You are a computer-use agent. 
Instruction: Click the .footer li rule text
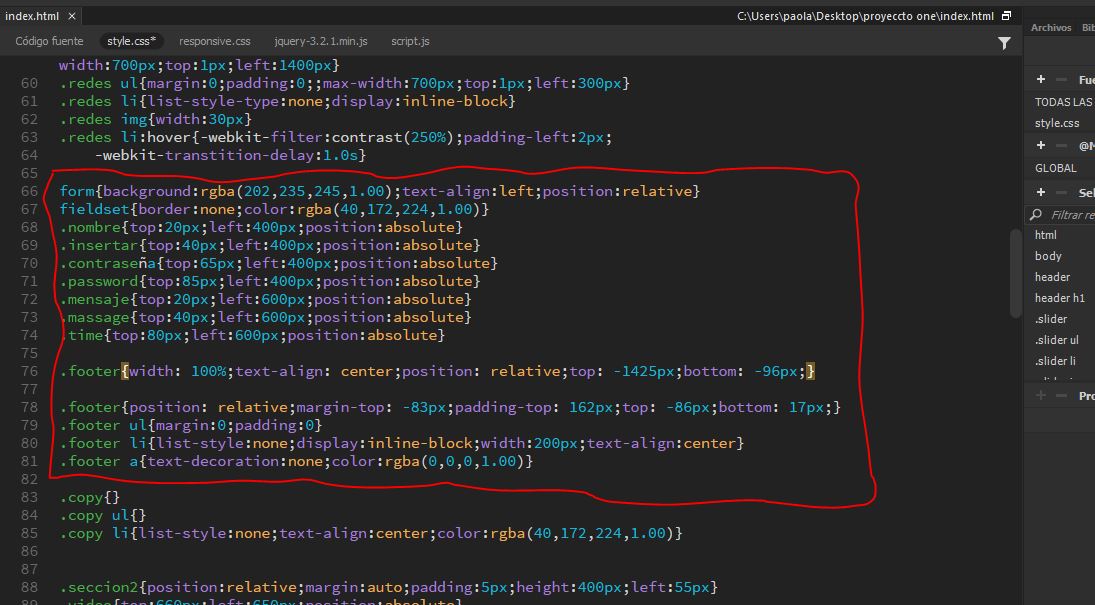[x=402, y=443]
